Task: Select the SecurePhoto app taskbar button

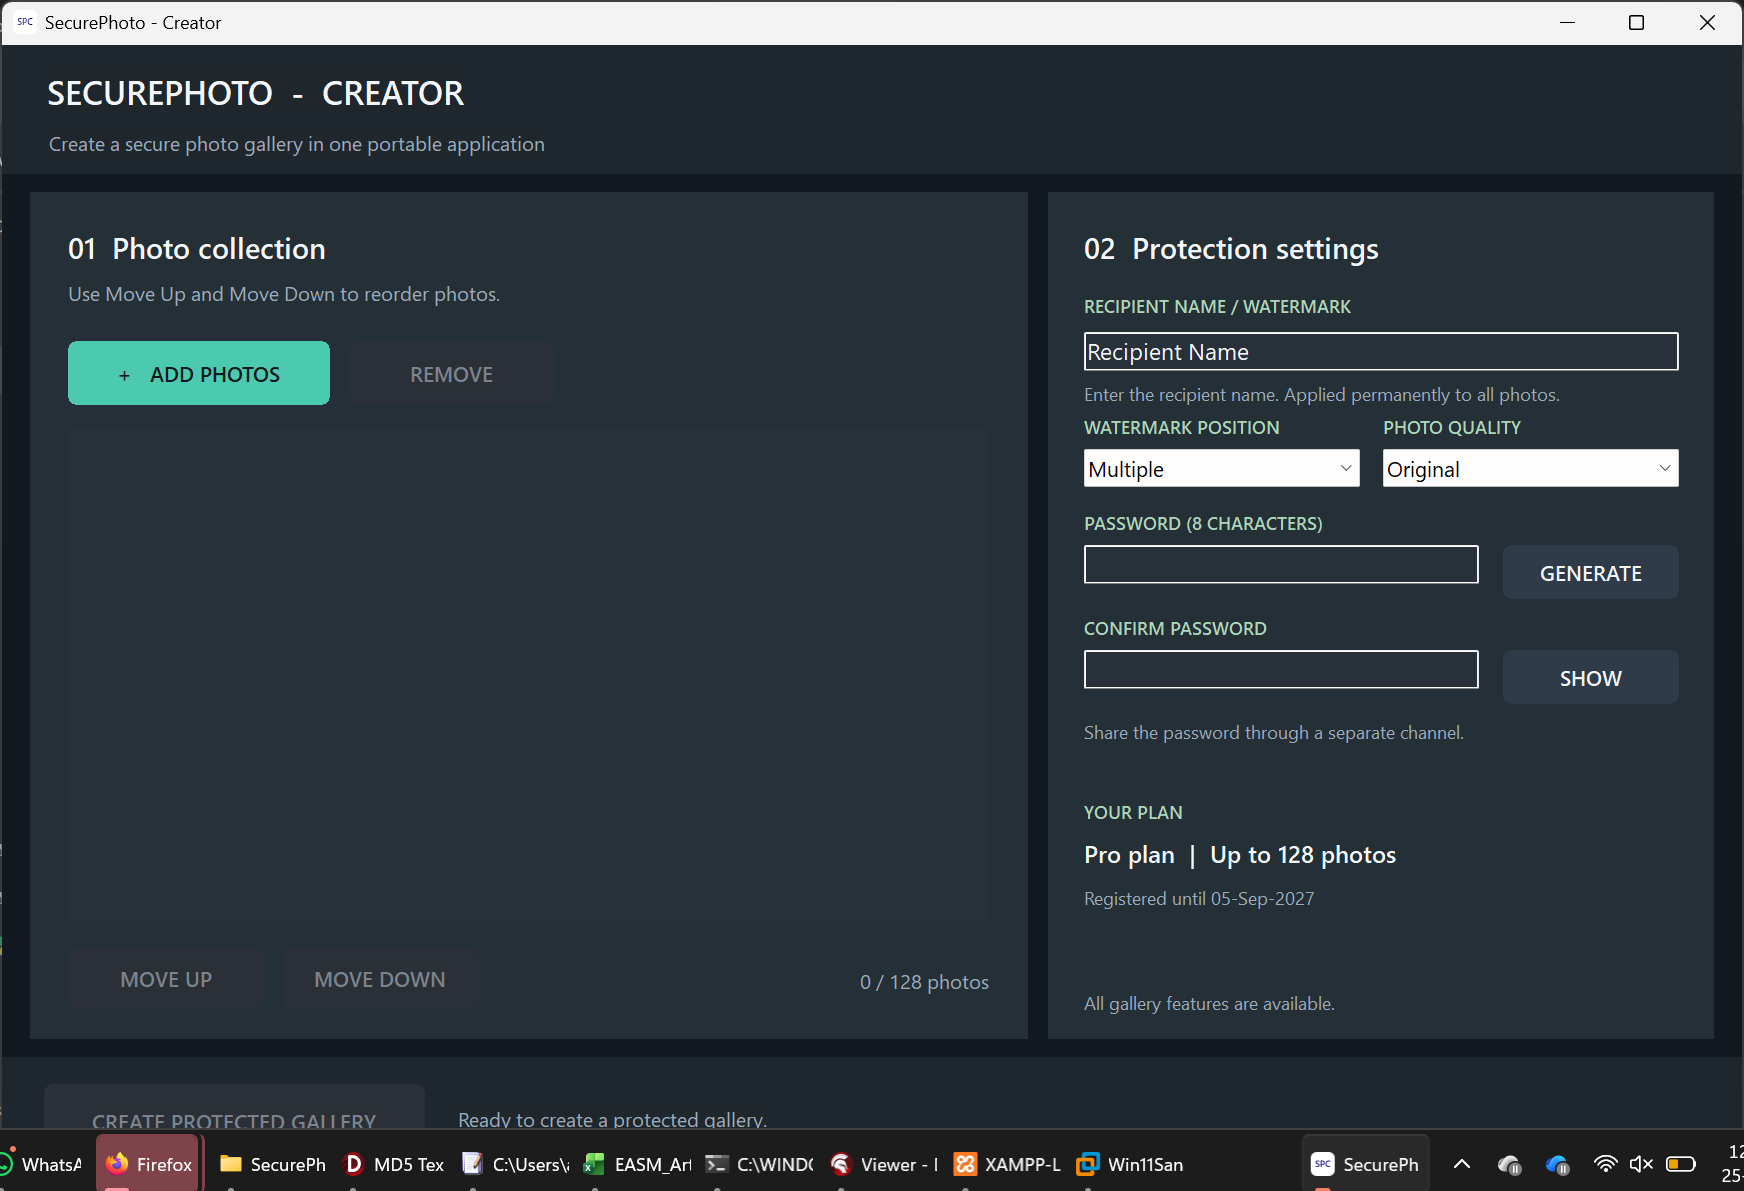Action: (1365, 1164)
